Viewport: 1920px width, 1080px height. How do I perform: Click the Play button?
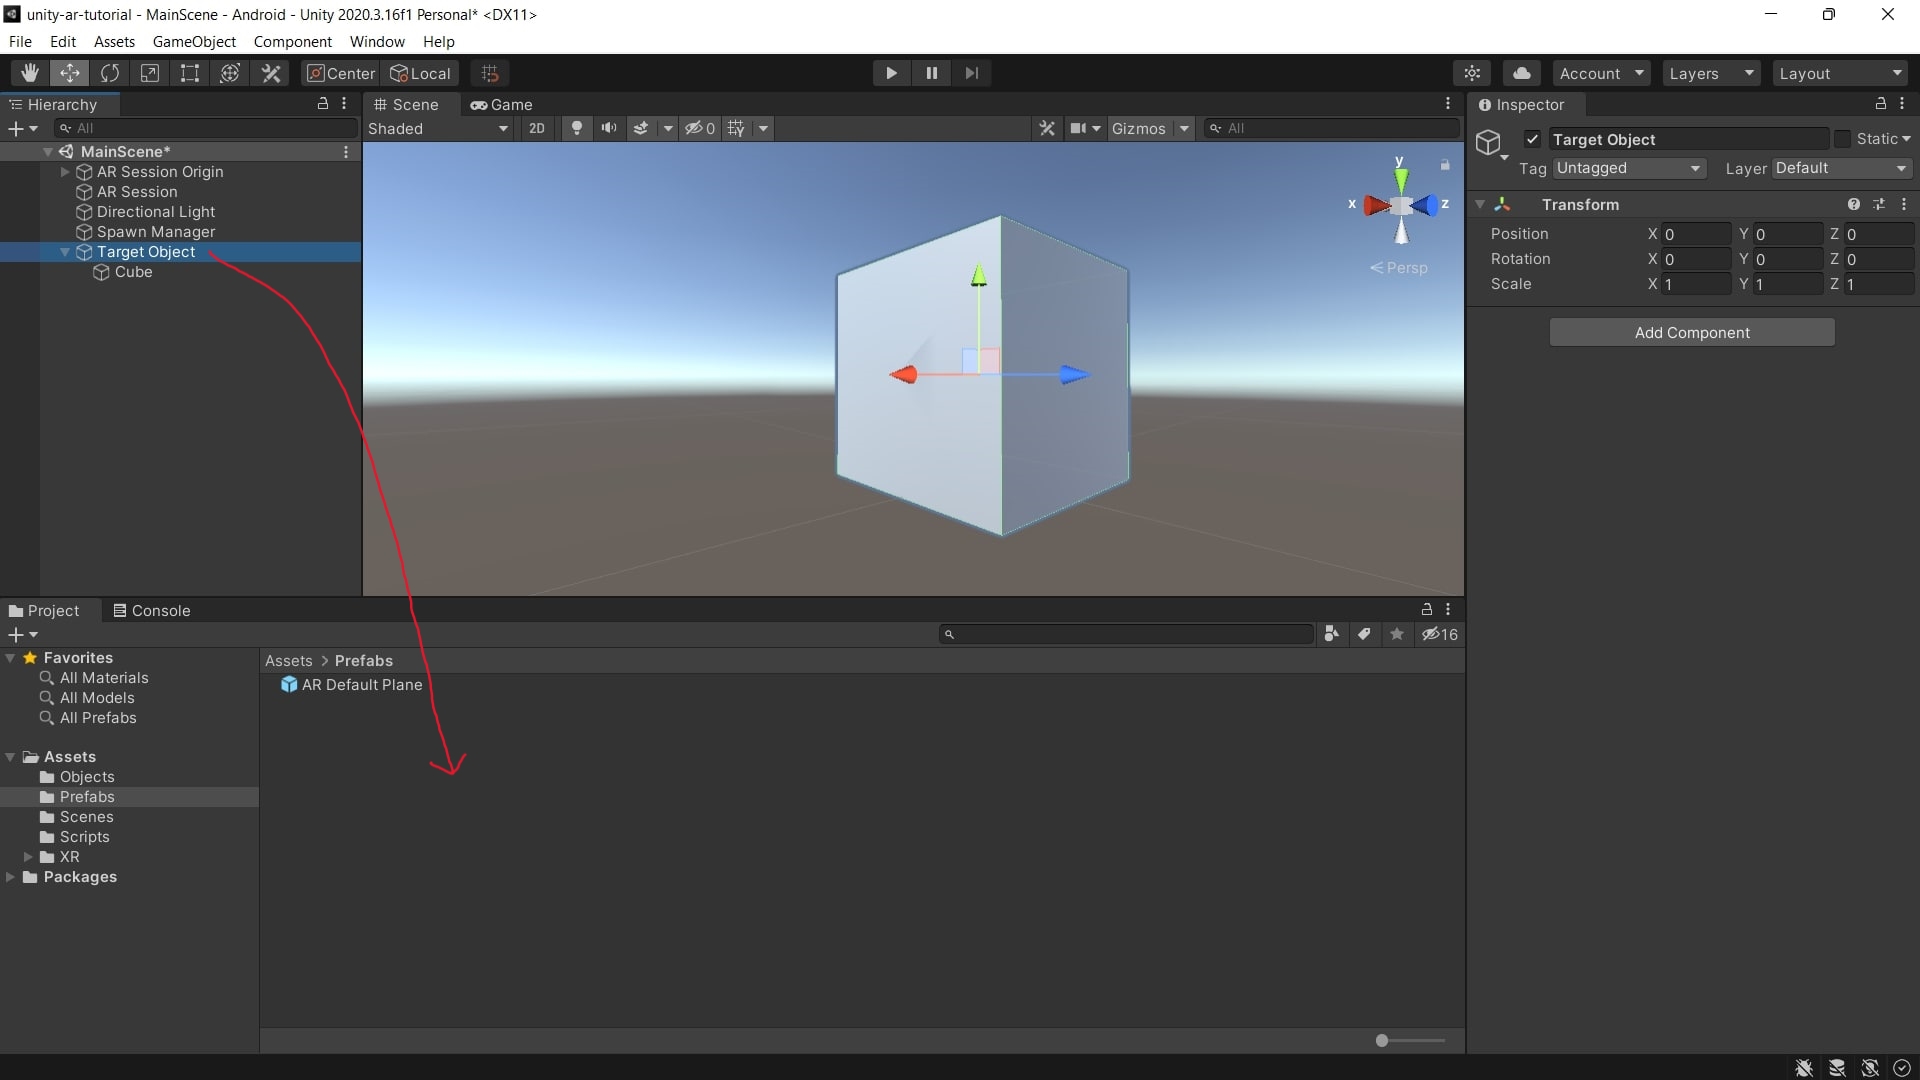click(x=891, y=73)
